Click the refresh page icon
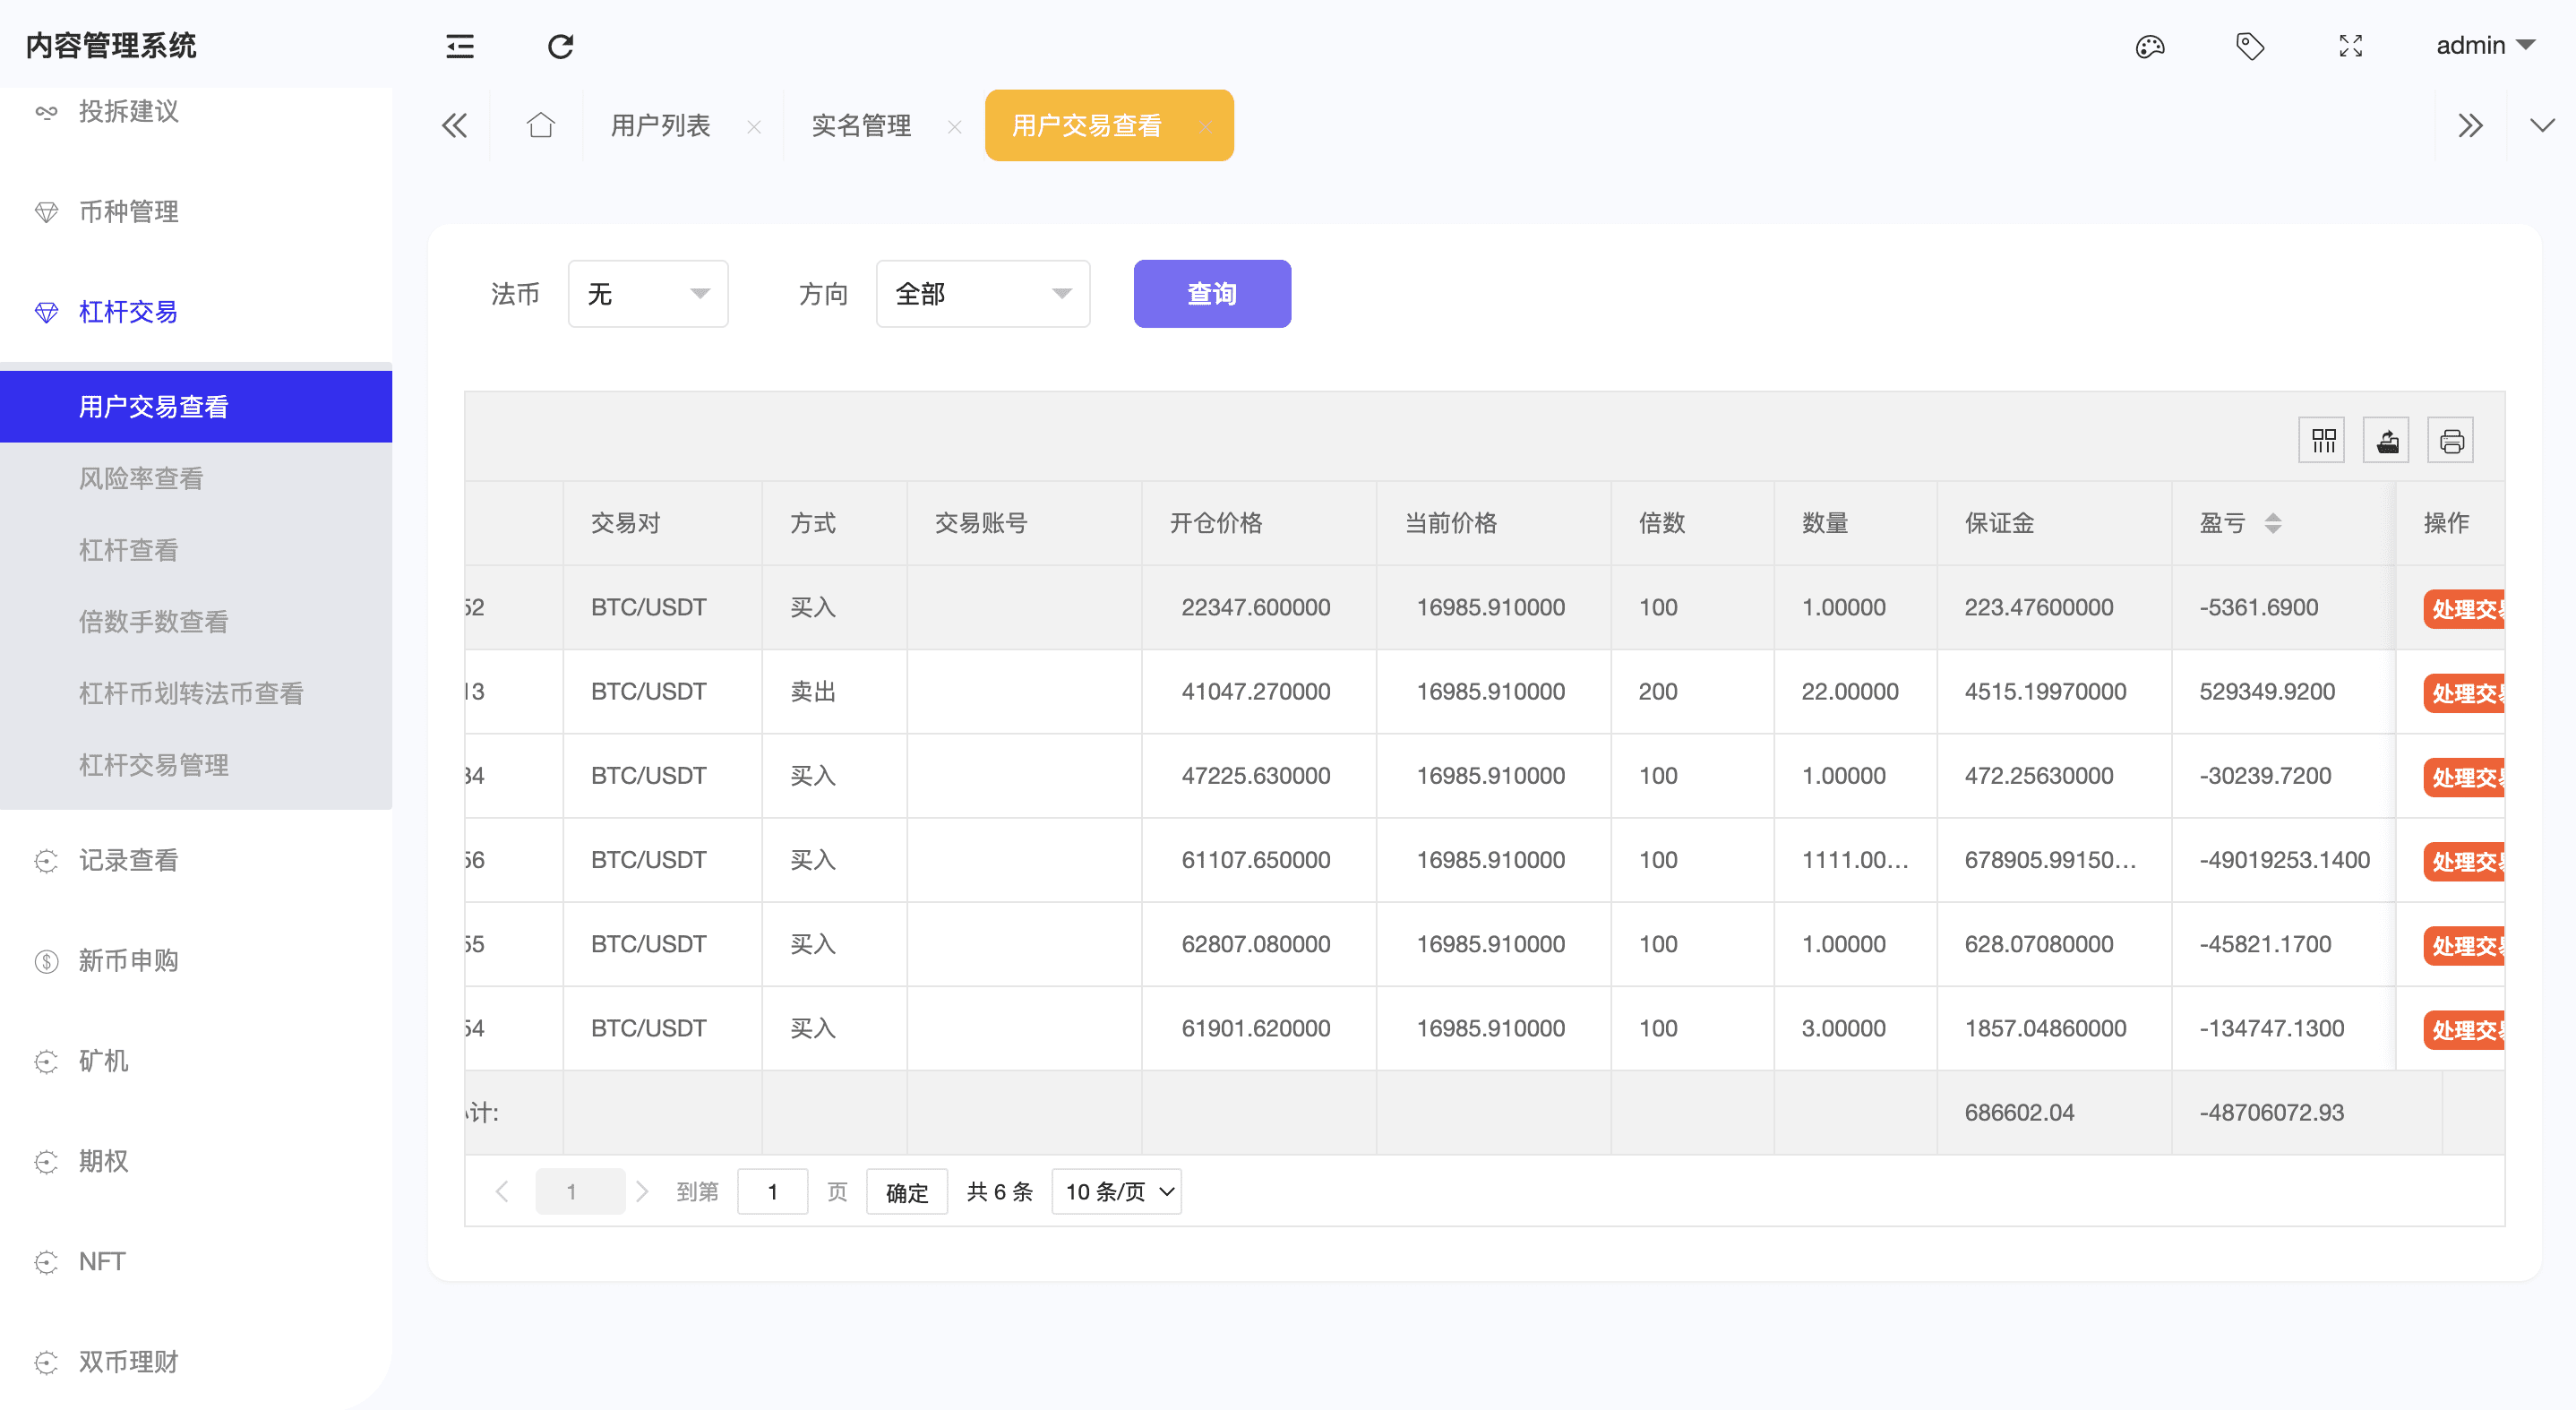 click(560, 46)
